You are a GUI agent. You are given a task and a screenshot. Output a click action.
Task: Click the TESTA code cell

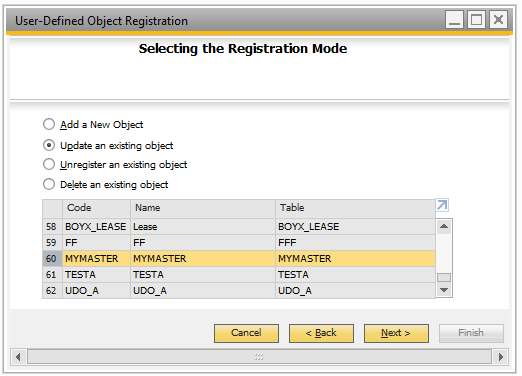[96, 275]
